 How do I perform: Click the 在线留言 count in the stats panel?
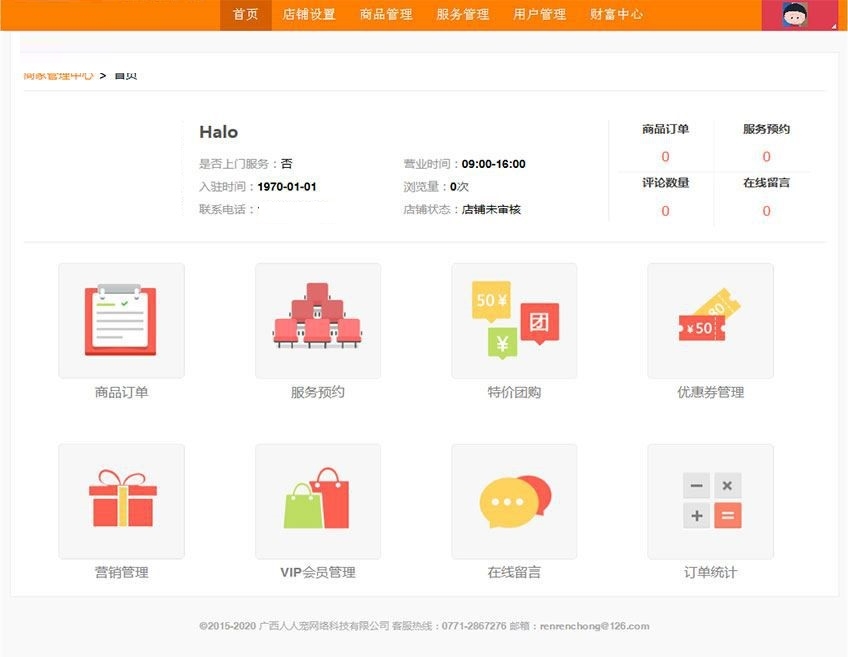[766, 211]
